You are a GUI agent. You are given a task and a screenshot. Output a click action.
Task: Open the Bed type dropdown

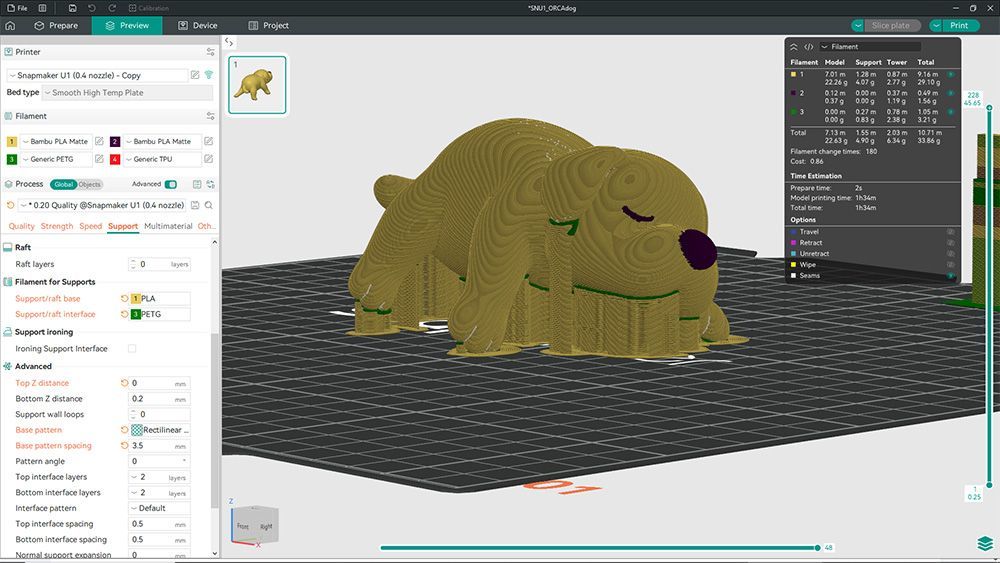(128, 92)
